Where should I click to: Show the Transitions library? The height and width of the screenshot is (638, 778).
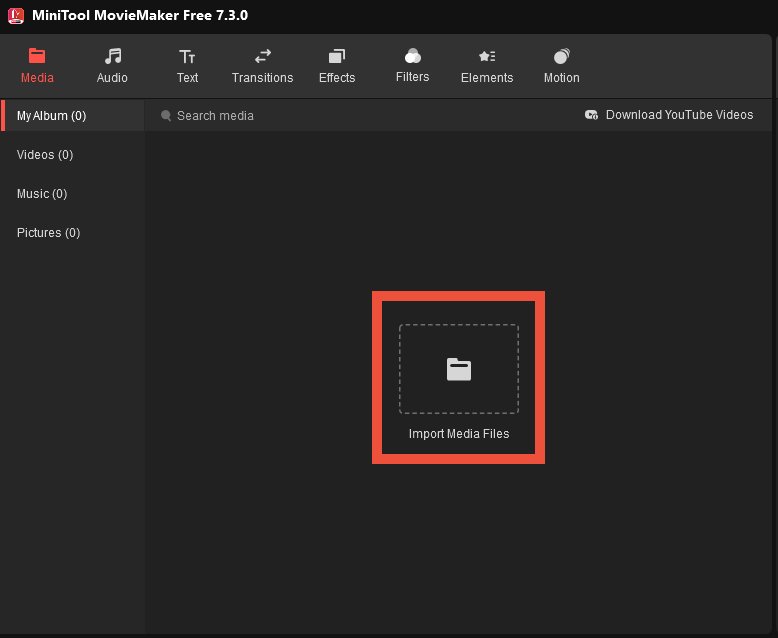tap(262, 66)
